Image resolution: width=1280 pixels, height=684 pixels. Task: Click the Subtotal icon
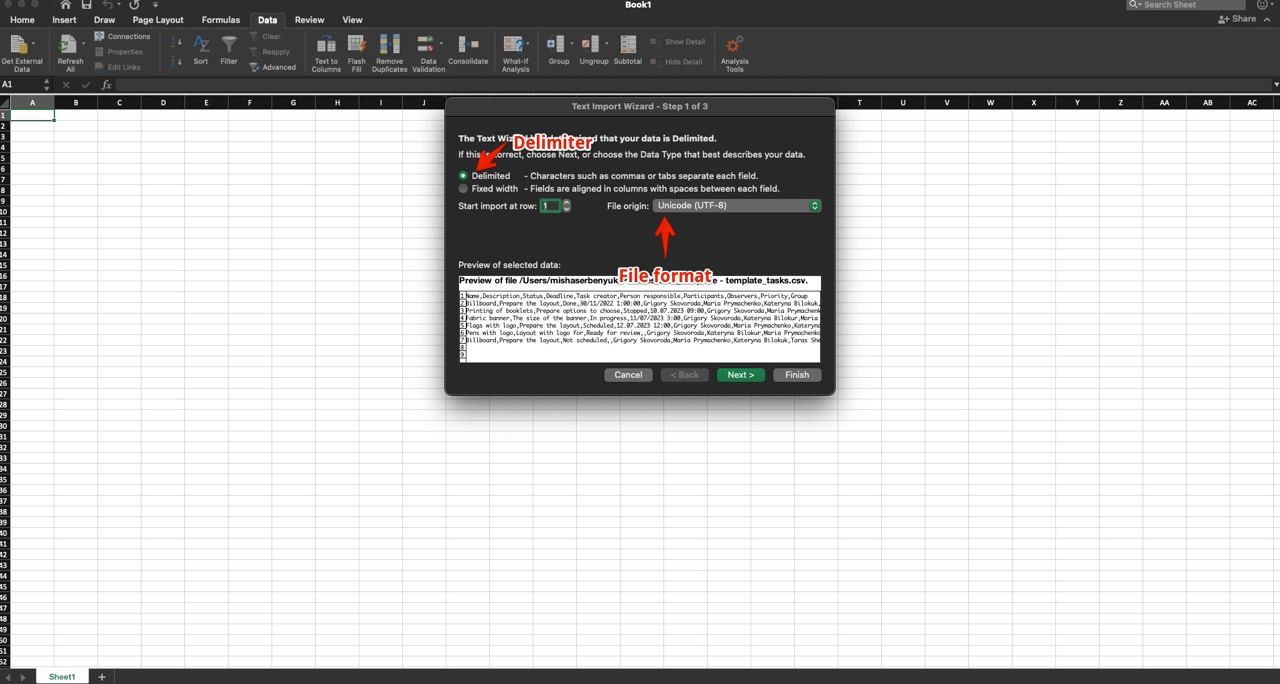tap(628, 46)
